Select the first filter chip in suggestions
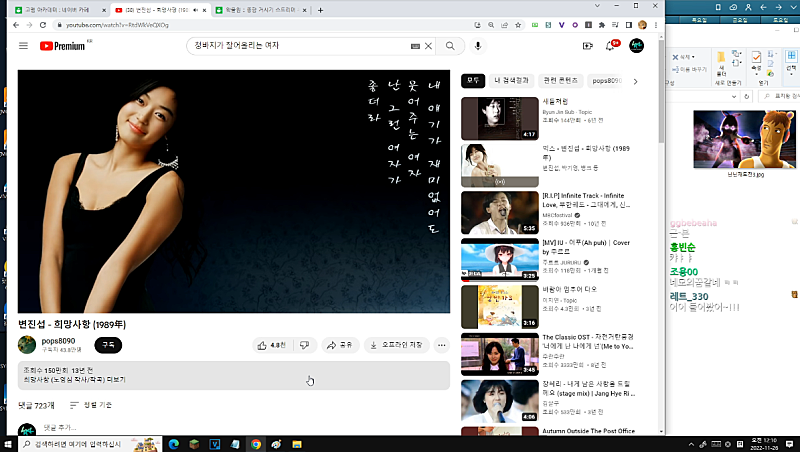This screenshot has height=452, width=800. click(x=473, y=81)
